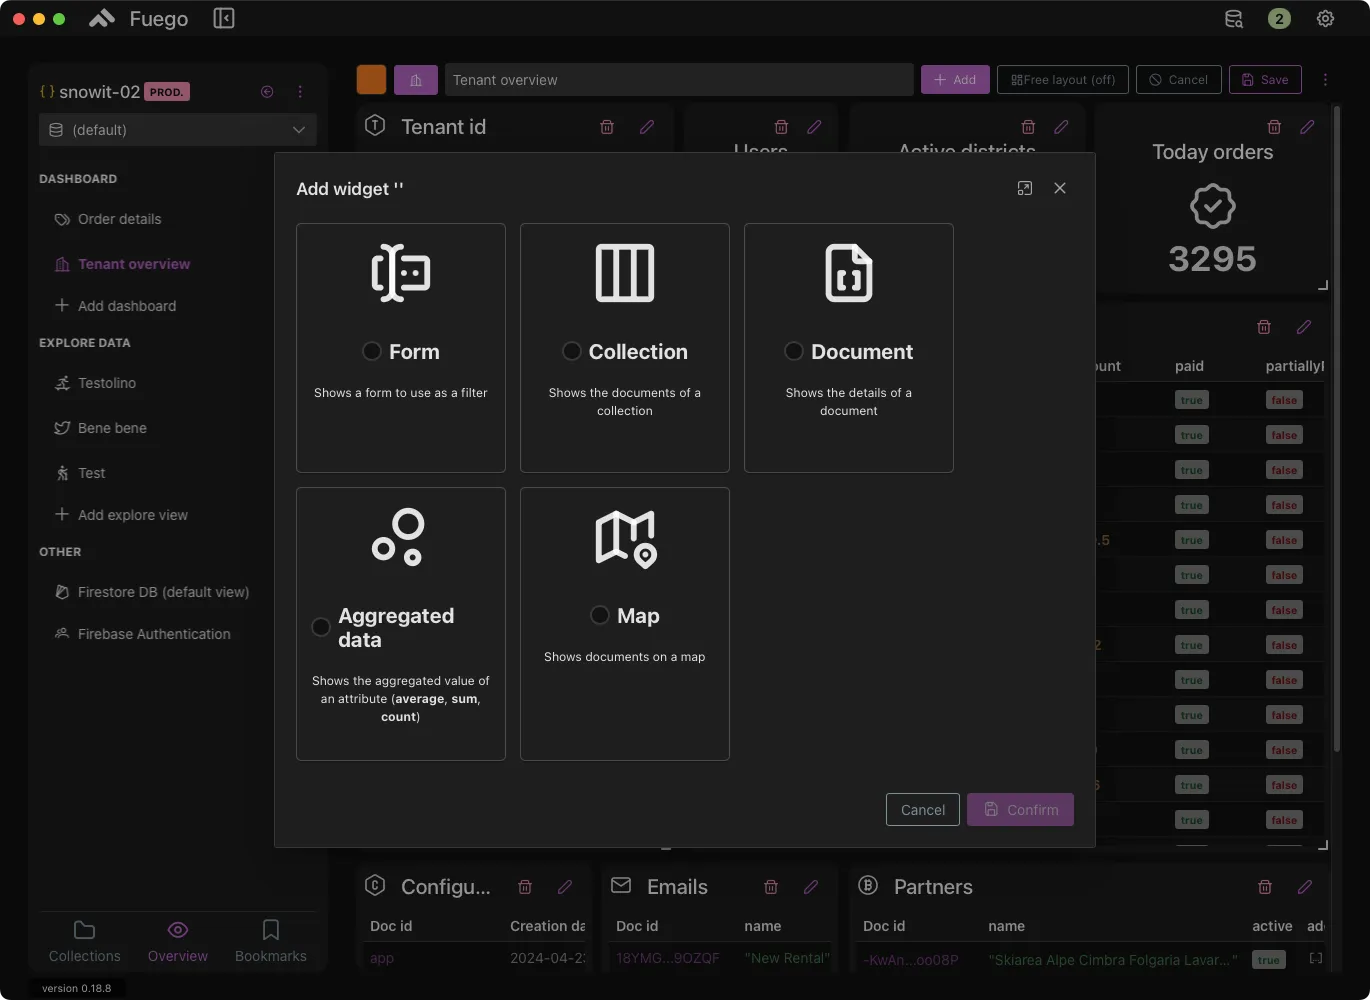This screenshot has height=1000, width=1370.
Task: Click the trash icon on Today orders widget
Action: coord(1274,127)
